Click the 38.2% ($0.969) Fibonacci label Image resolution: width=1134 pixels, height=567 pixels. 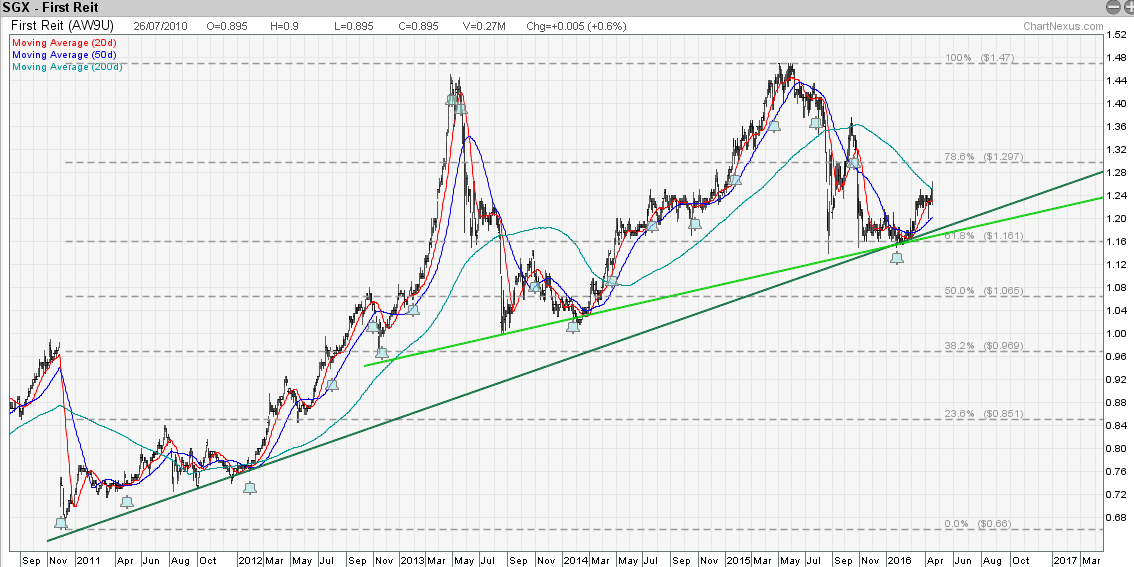(x=983, y=346)
